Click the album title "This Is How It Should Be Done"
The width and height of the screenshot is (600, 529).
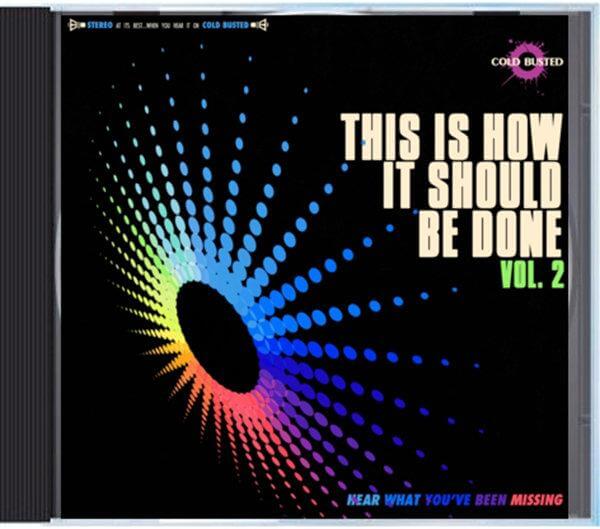452,185
